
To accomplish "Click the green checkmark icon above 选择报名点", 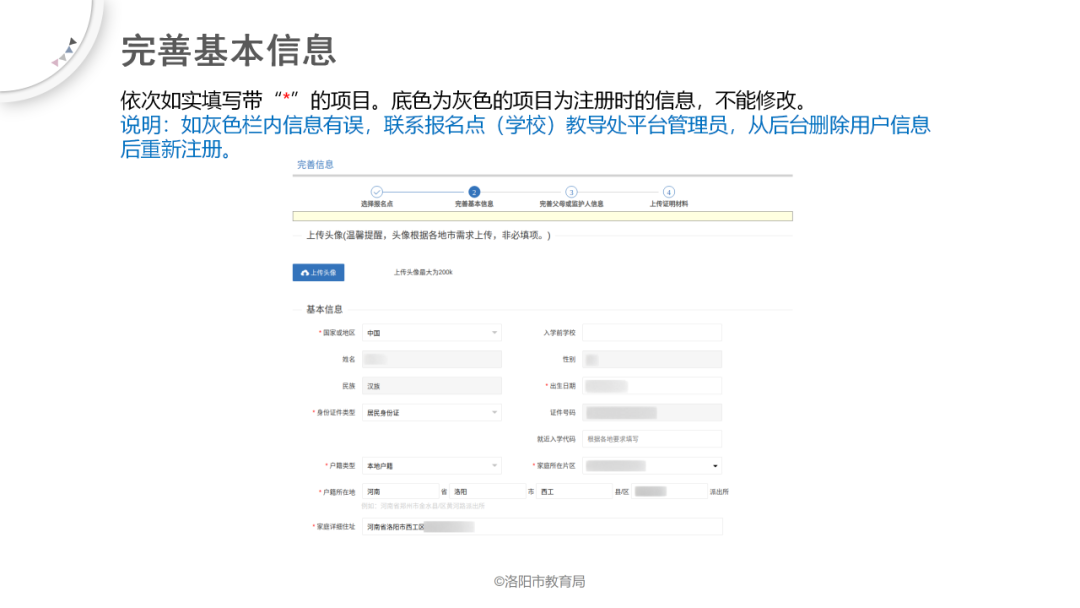I will coord(377,190).
